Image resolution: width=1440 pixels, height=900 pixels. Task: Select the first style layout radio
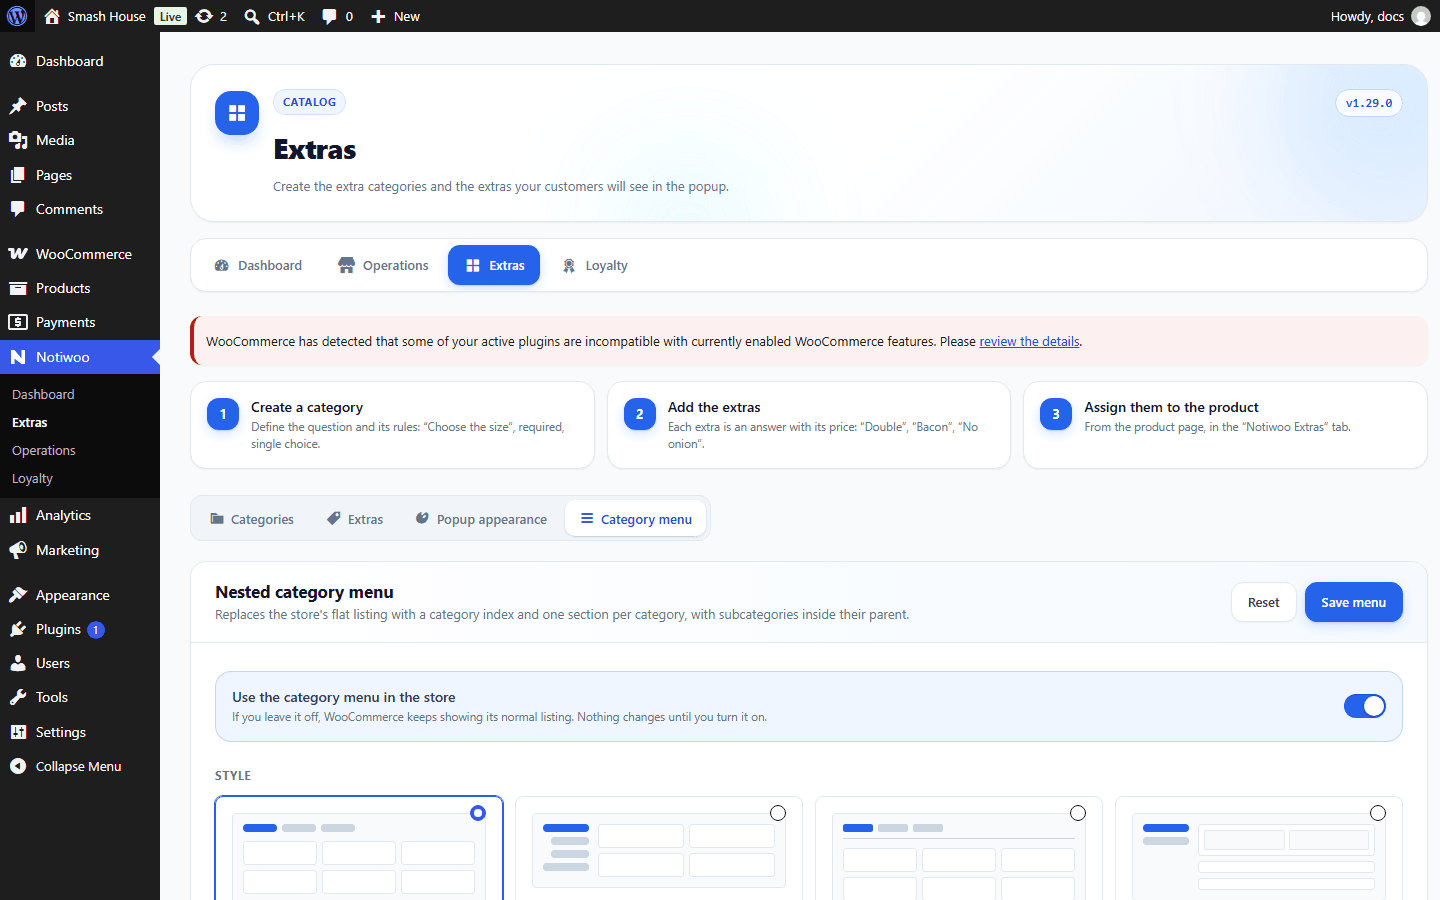point(478,813)
